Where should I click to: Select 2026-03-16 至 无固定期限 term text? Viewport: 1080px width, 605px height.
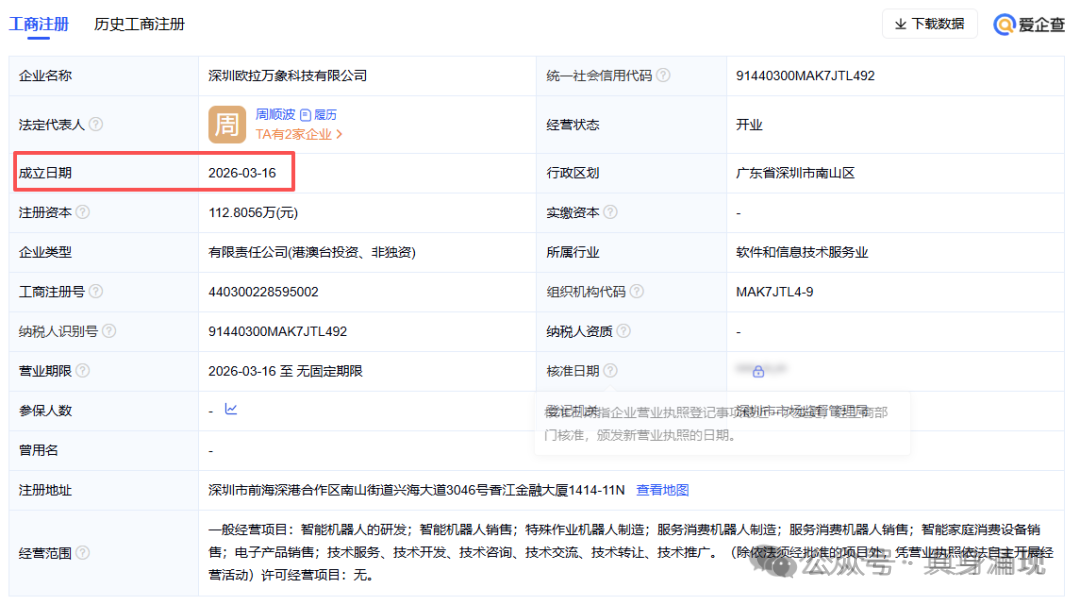coord(286,371)
